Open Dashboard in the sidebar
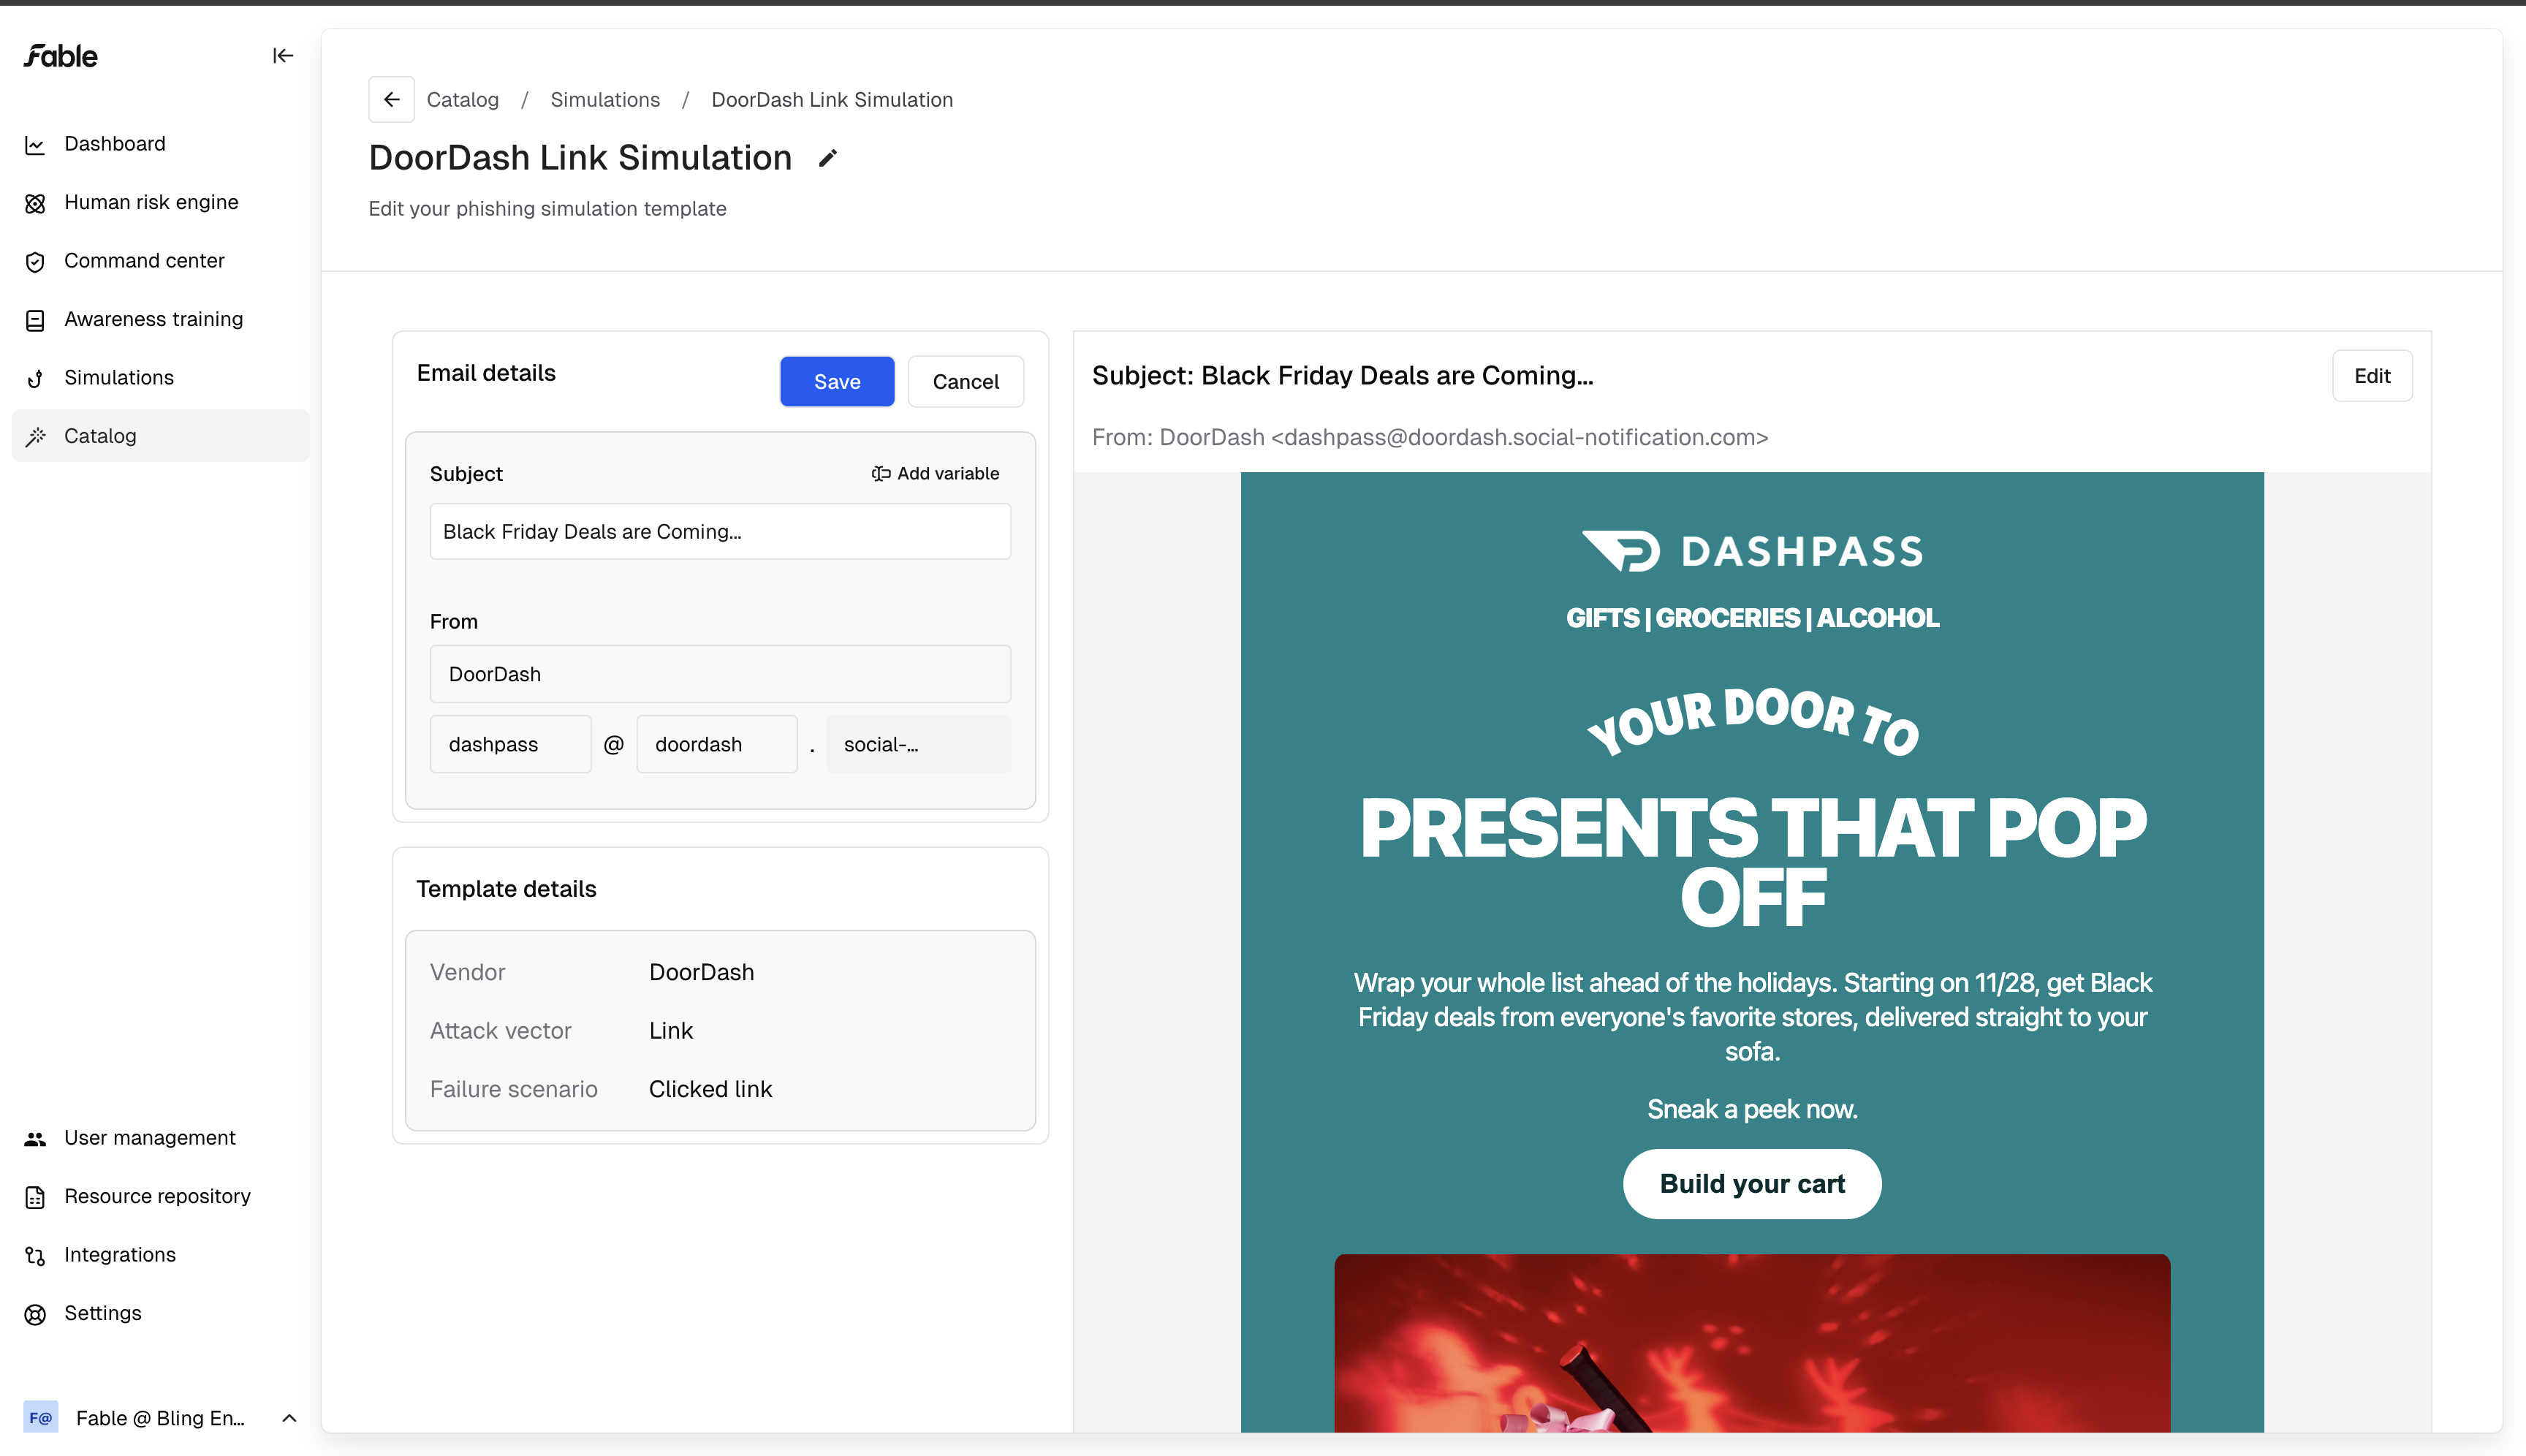This screenshot has width=2526, height=1456. tap(160, 144)
